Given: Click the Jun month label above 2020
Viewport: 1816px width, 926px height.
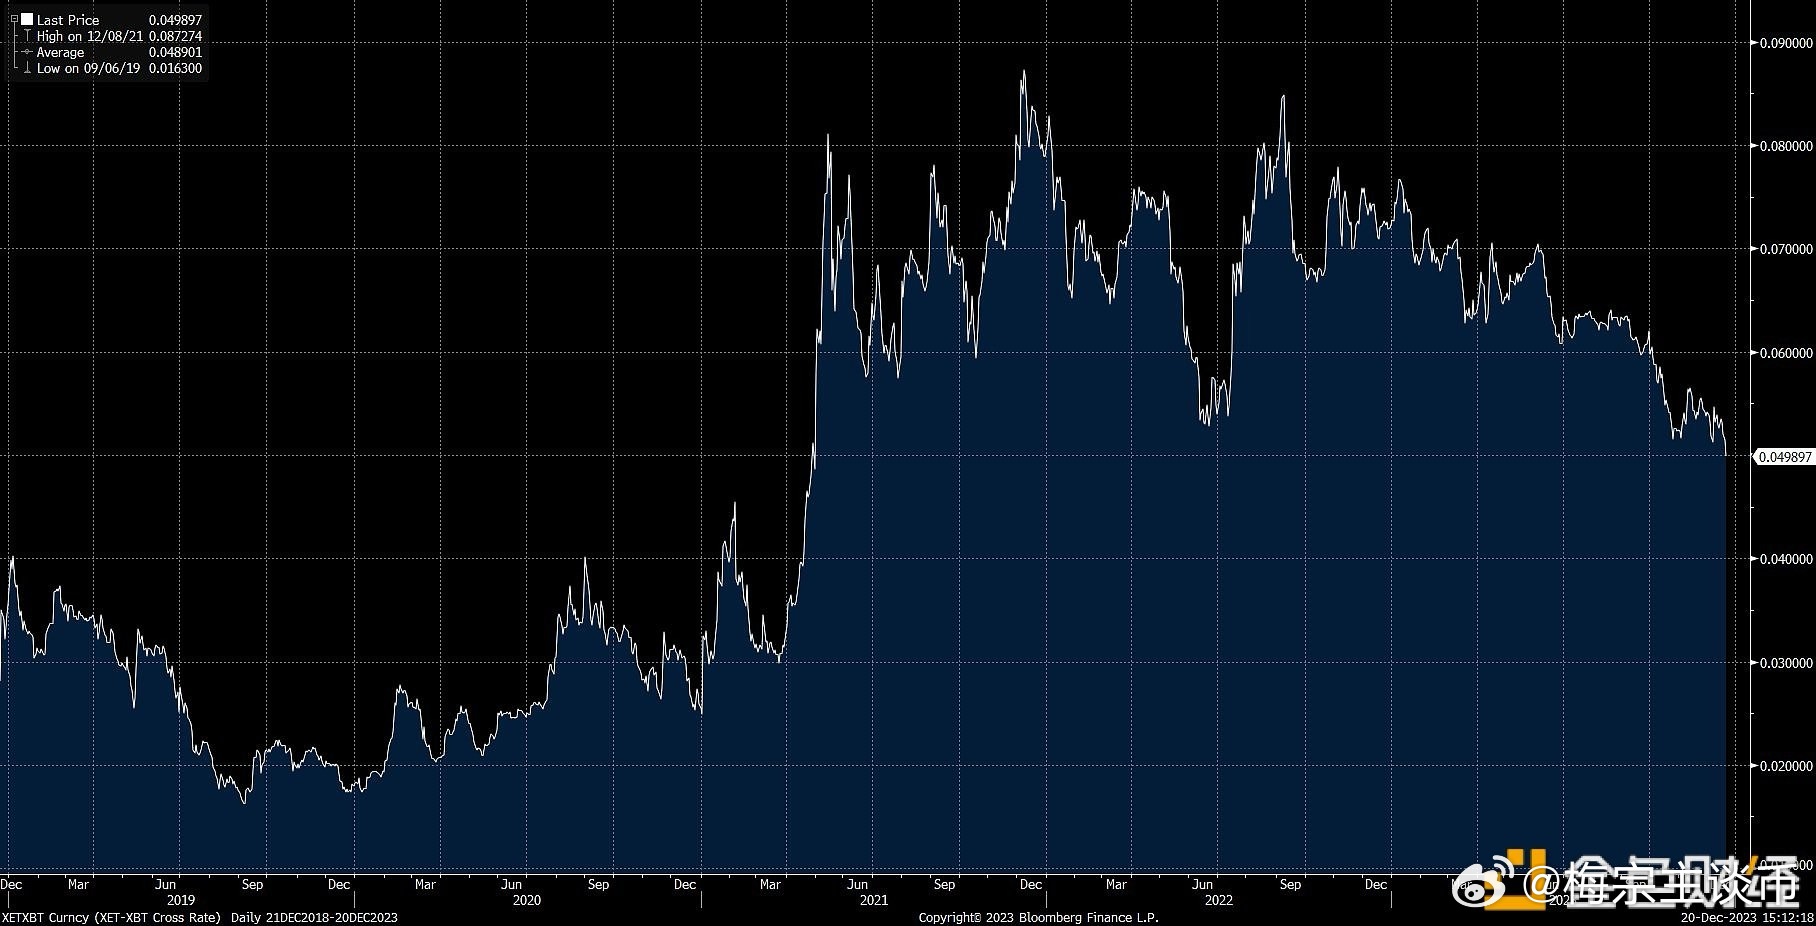Looking at the screenshot, I should [x=511, y=884].
